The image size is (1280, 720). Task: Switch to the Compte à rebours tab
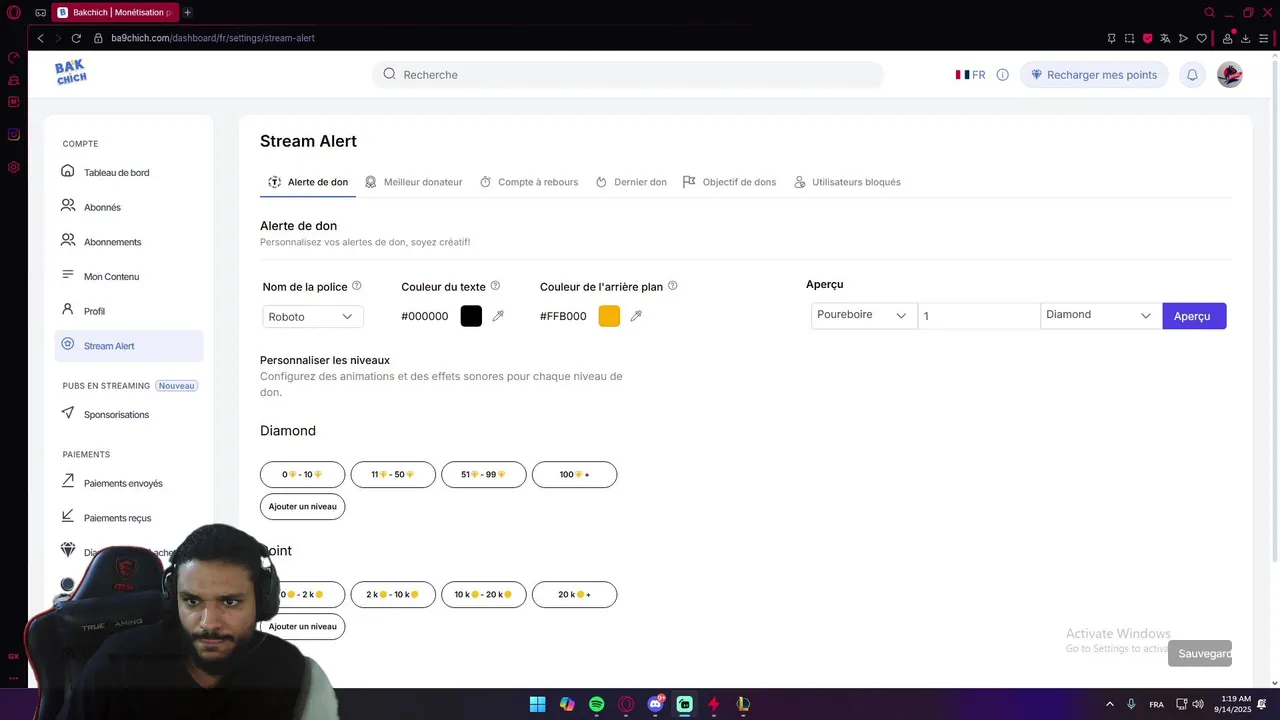pyautogui.click(x=529, y=182)
